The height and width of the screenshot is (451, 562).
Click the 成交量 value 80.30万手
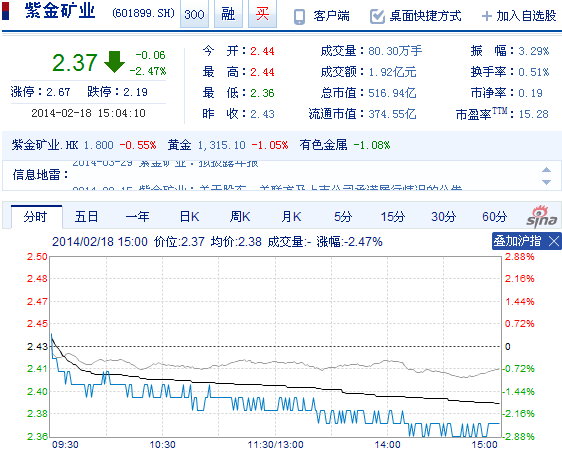(395, 51)
